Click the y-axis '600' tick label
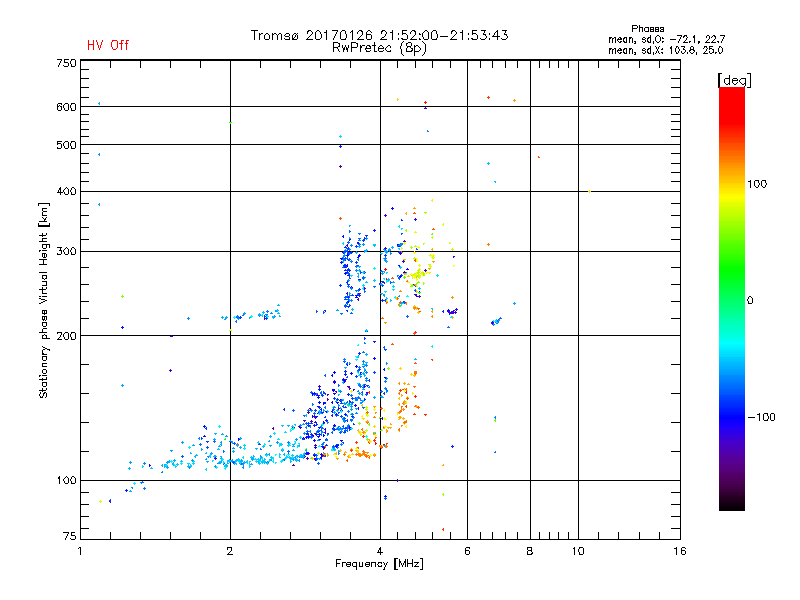The image size is (800, 600). click(x=66, y=107)
